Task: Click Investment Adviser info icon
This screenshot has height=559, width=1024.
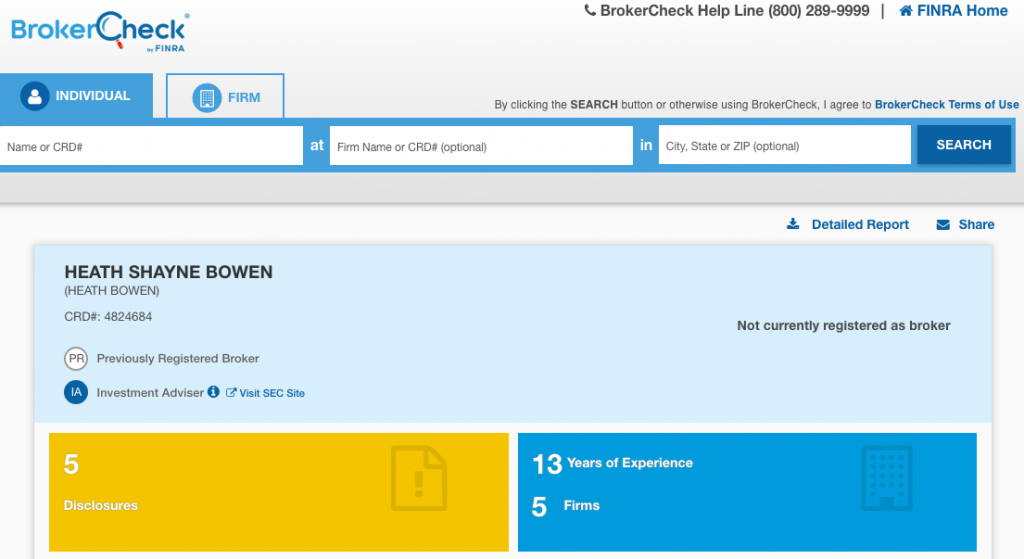Action: coord(214,392)
